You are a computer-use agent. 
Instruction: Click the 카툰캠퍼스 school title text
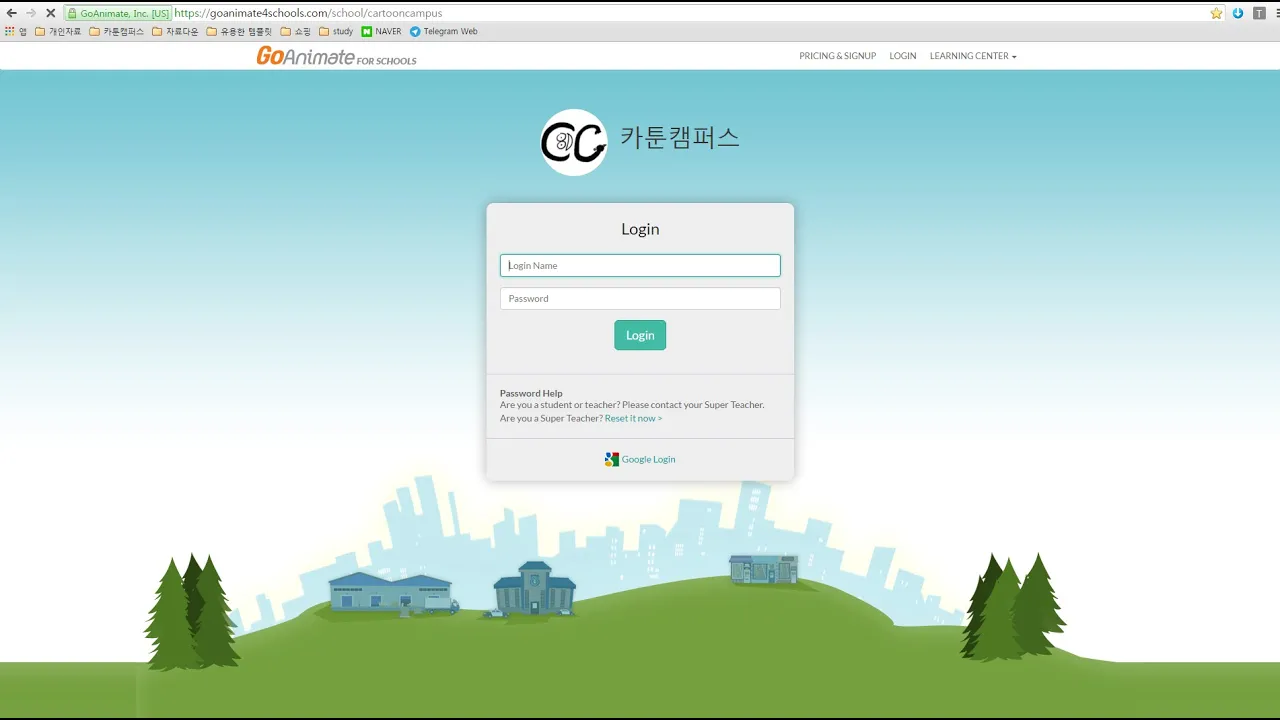[x=680, y=138]
